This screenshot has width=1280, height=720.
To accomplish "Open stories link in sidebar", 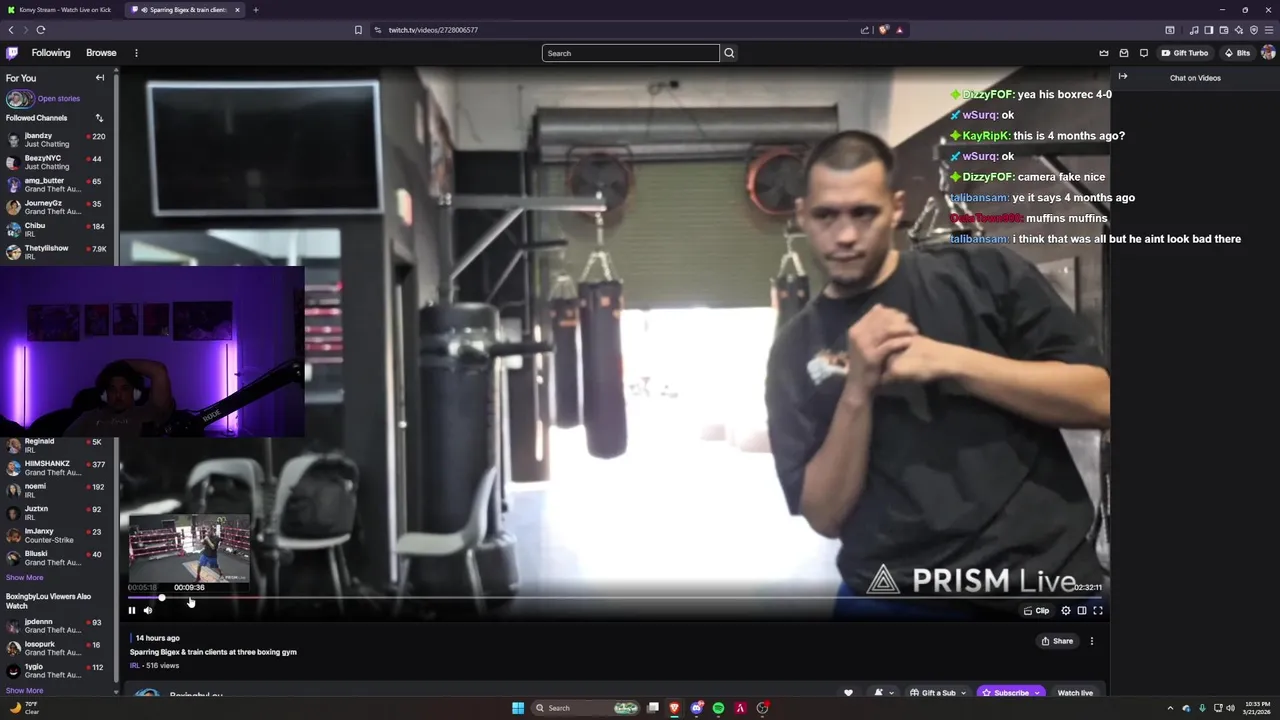I will (59, 98).
